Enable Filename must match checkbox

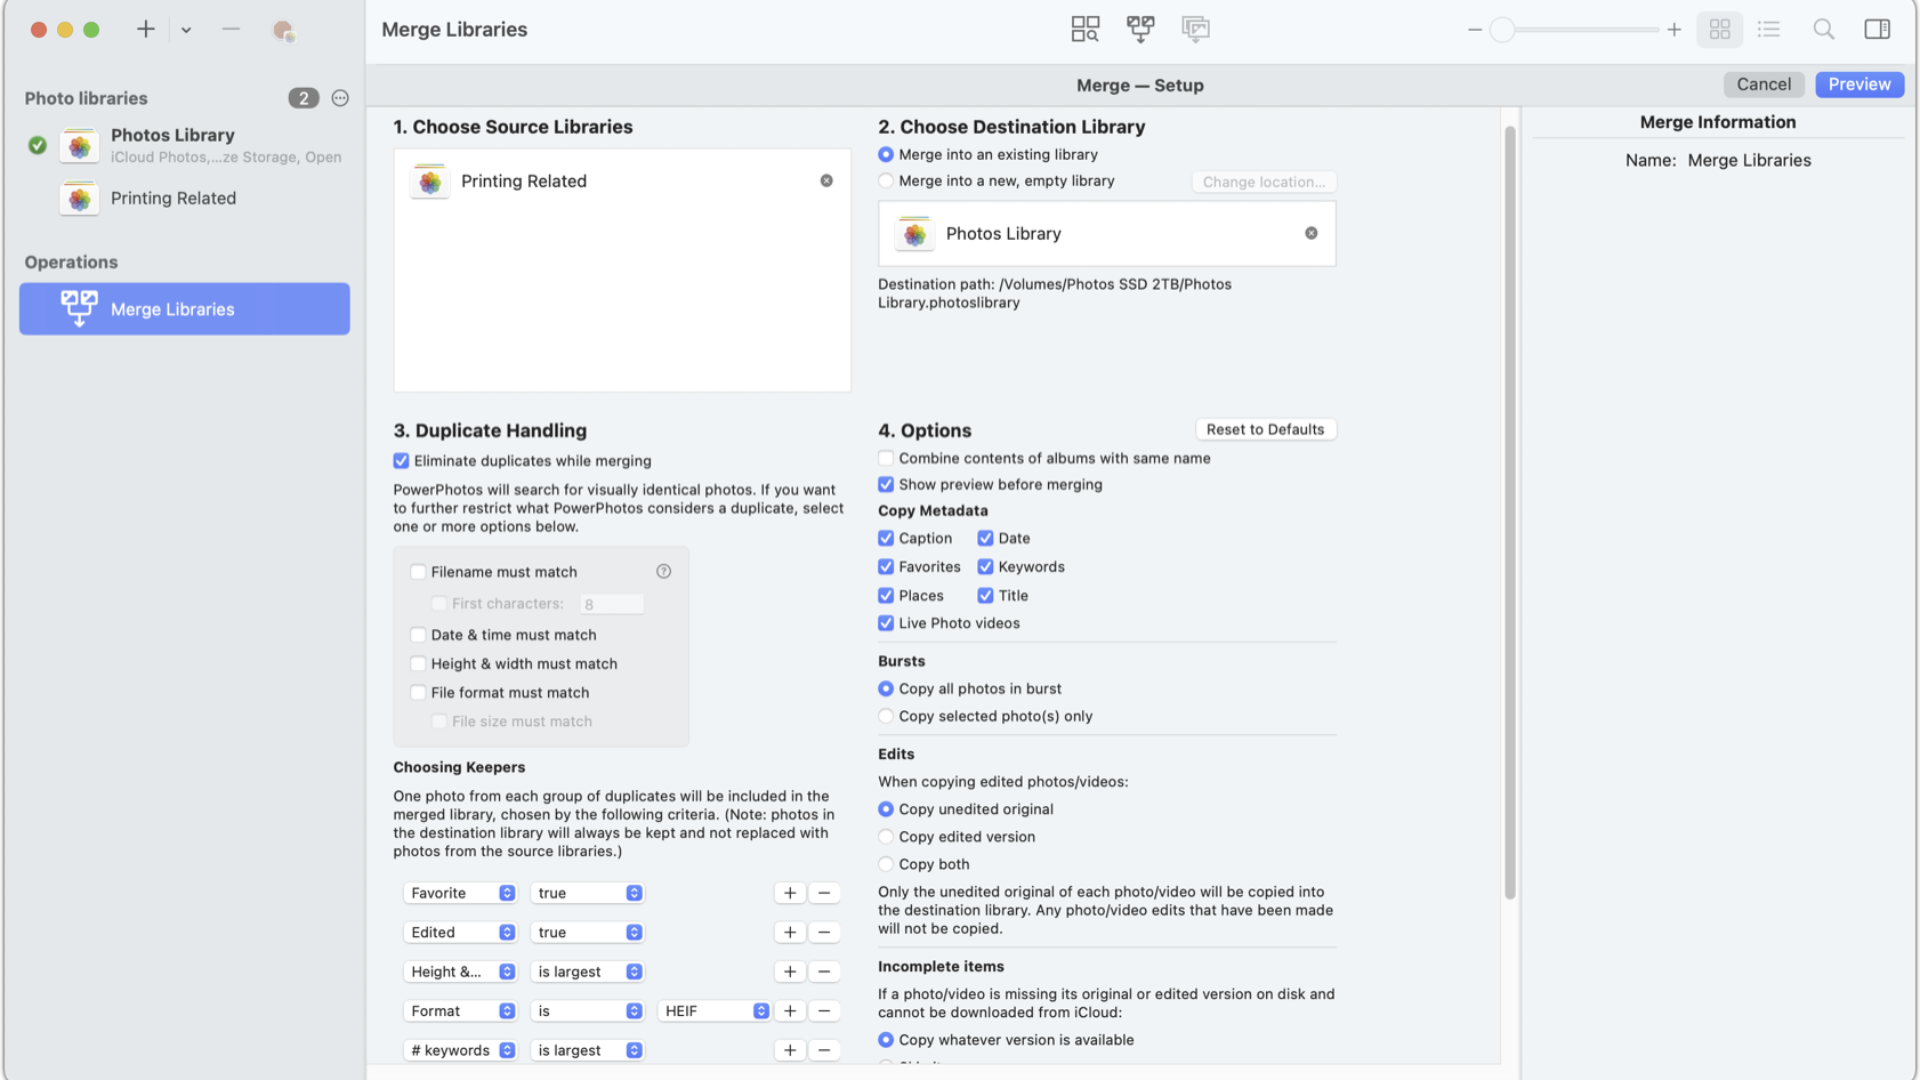[418, 572]
